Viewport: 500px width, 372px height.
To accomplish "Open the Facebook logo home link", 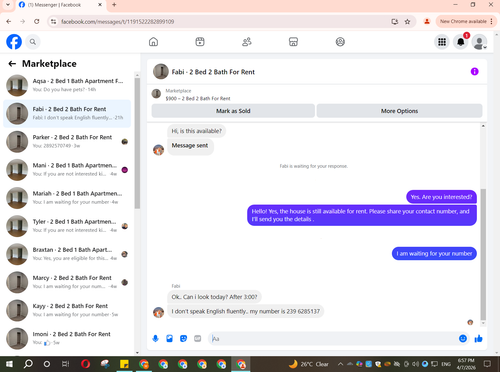I will click(x=14, y=42).
